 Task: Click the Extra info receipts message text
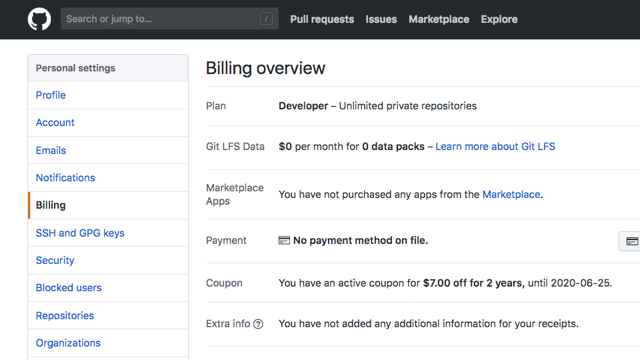pos(429,324)
